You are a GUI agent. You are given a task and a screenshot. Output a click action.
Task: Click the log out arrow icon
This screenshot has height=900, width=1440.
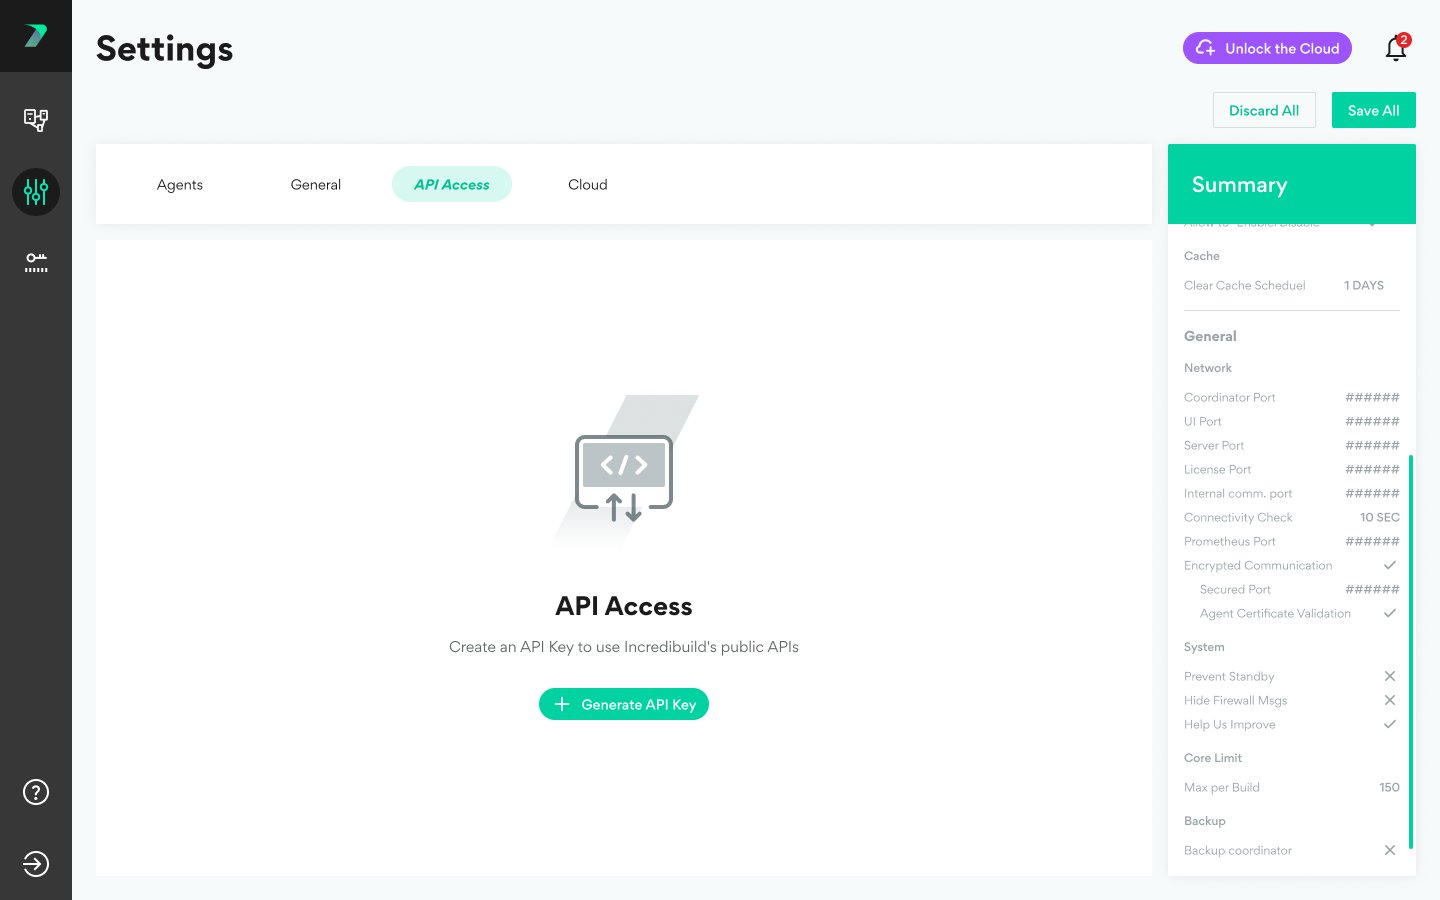[x=36, y=864]
